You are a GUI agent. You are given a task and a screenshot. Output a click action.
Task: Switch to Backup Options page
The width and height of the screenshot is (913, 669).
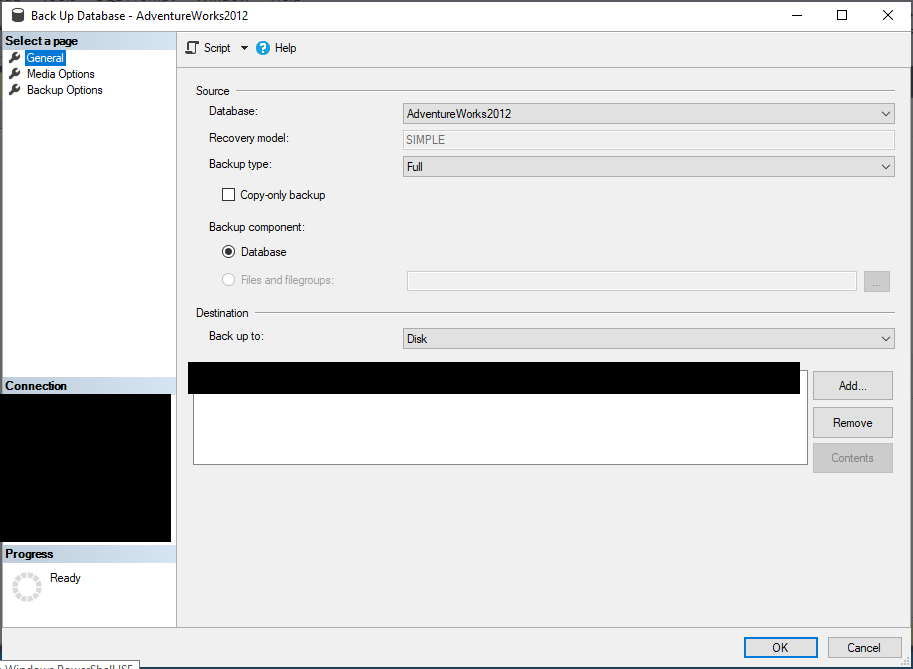tap(65, 90)
